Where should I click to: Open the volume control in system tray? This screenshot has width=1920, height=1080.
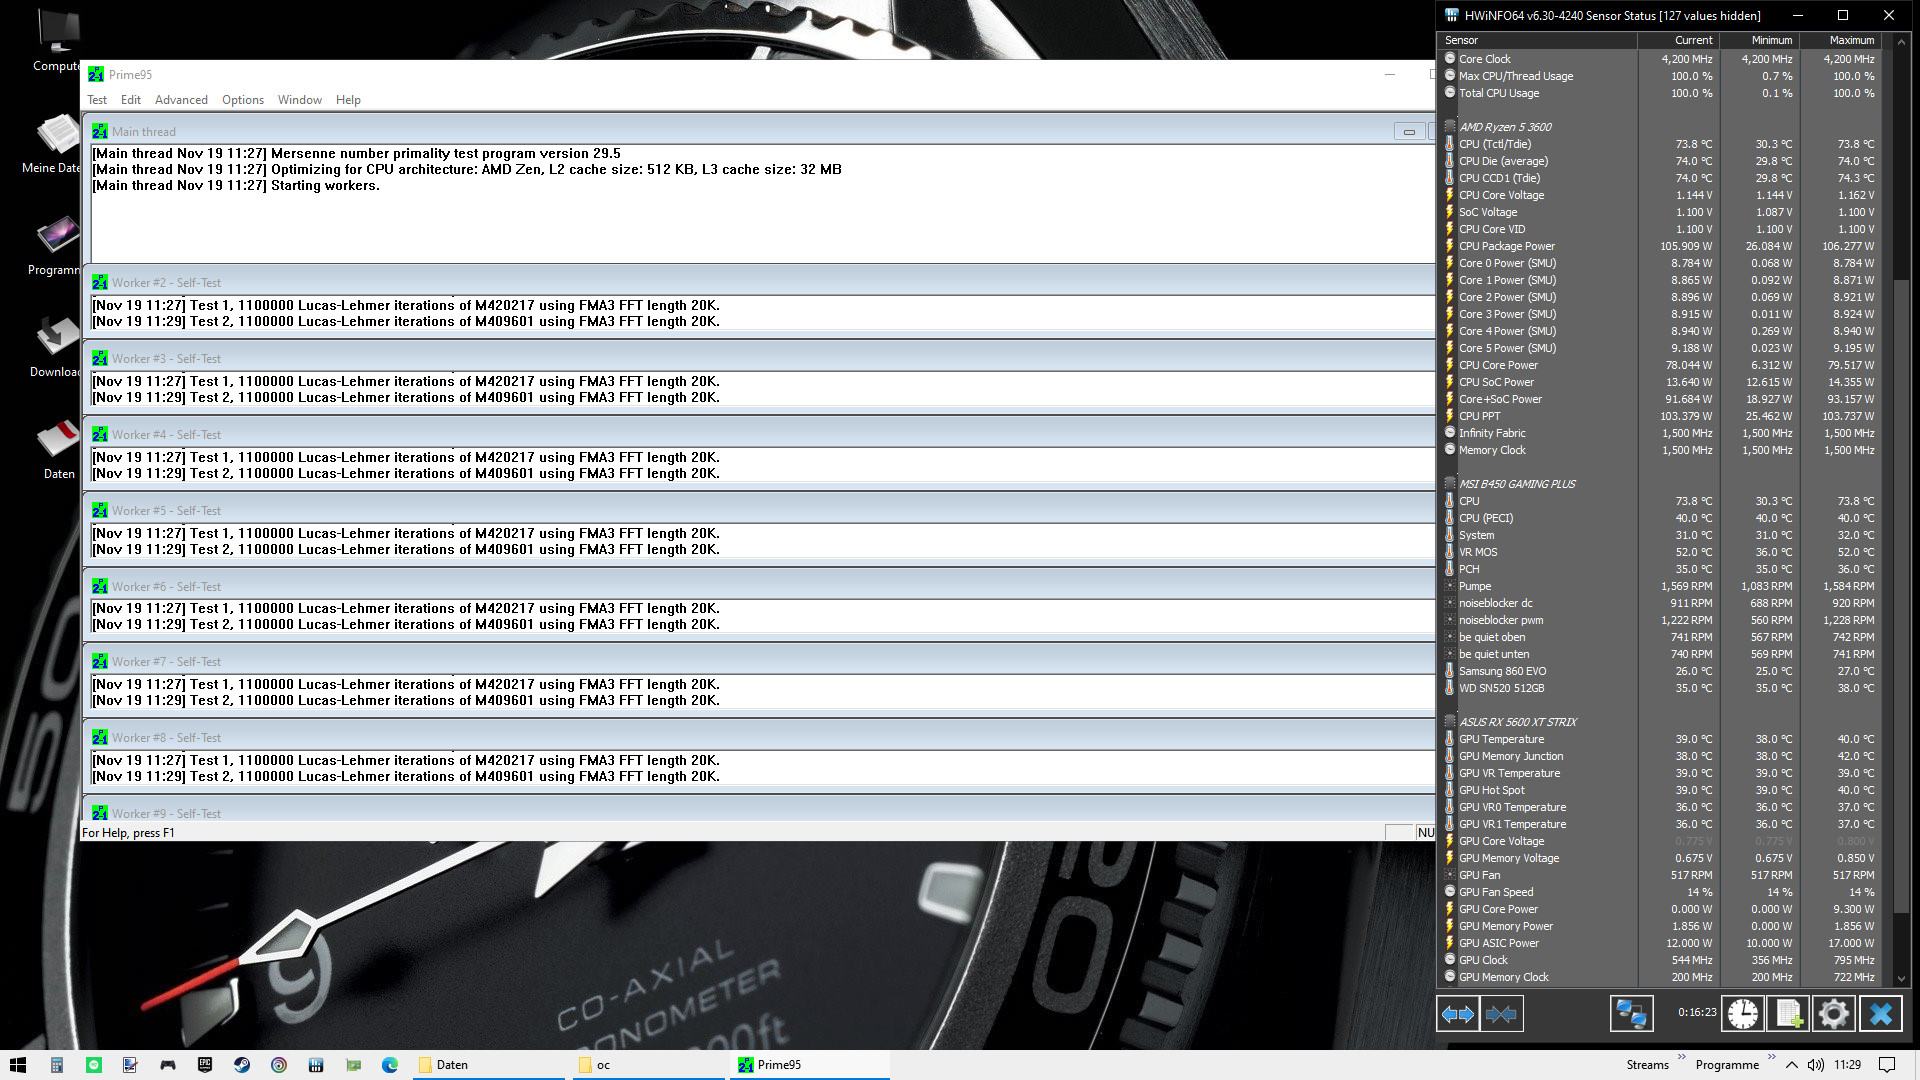tap(1815, 1065)
